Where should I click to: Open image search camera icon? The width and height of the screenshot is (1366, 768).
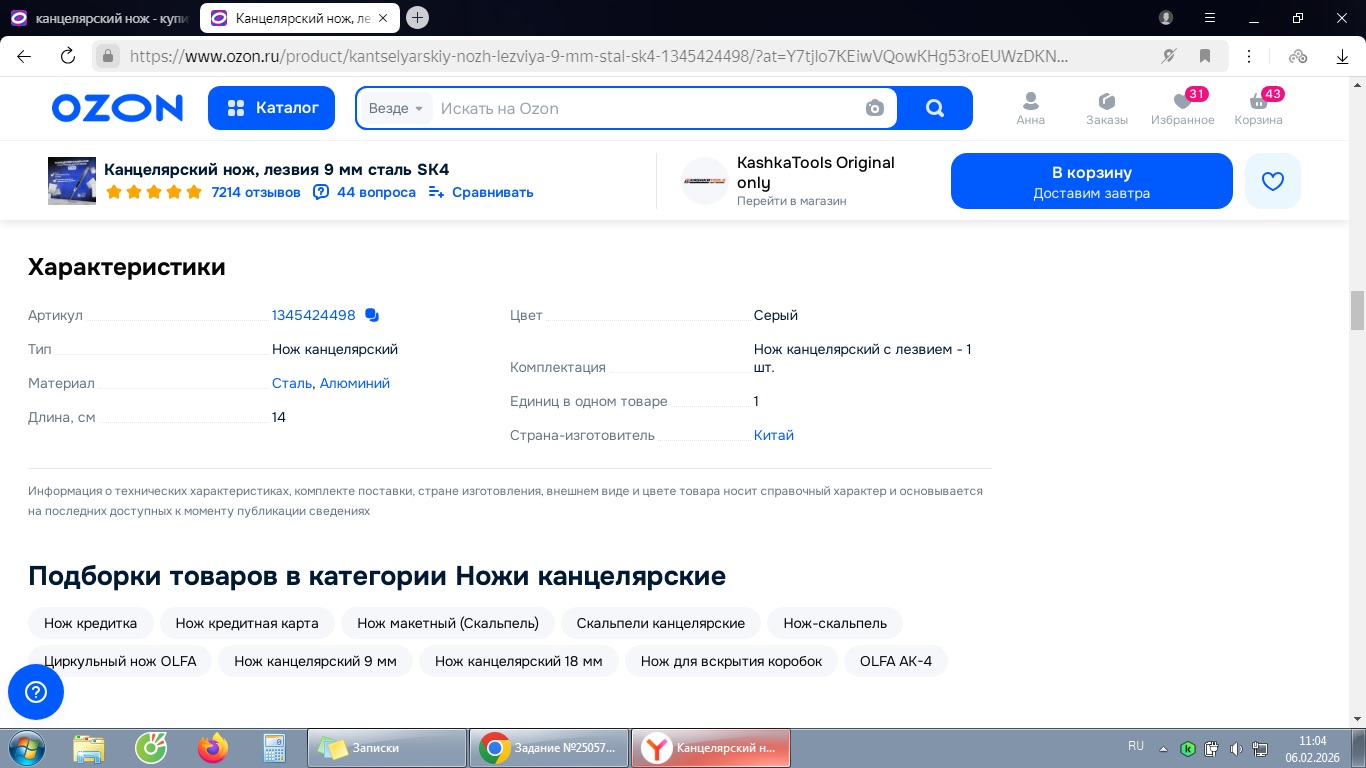point(875,108)
